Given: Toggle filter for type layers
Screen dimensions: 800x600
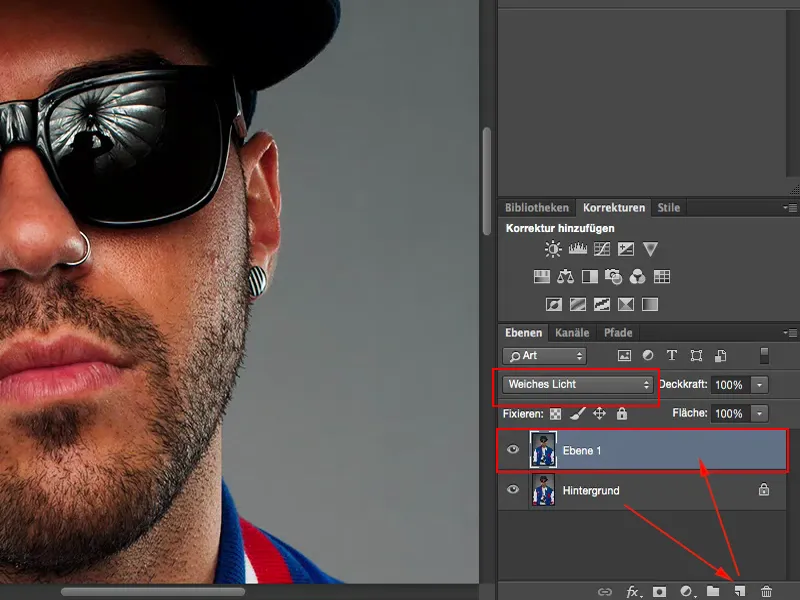Looking at the screenshot, I should click(x=672, y=355).
